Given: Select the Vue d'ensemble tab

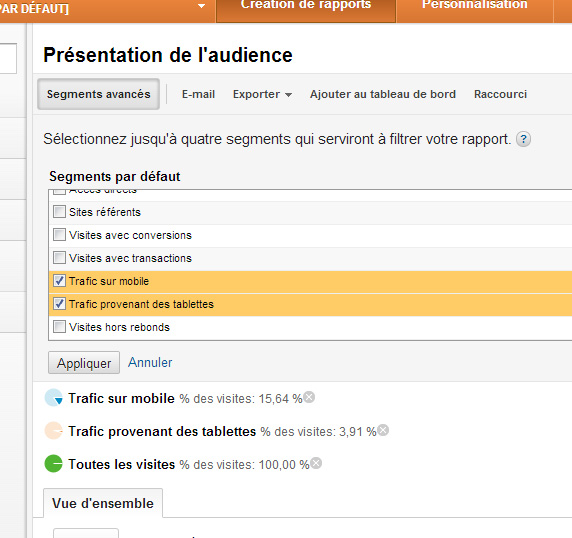Looking at the screenshot, I should point(103,503).
